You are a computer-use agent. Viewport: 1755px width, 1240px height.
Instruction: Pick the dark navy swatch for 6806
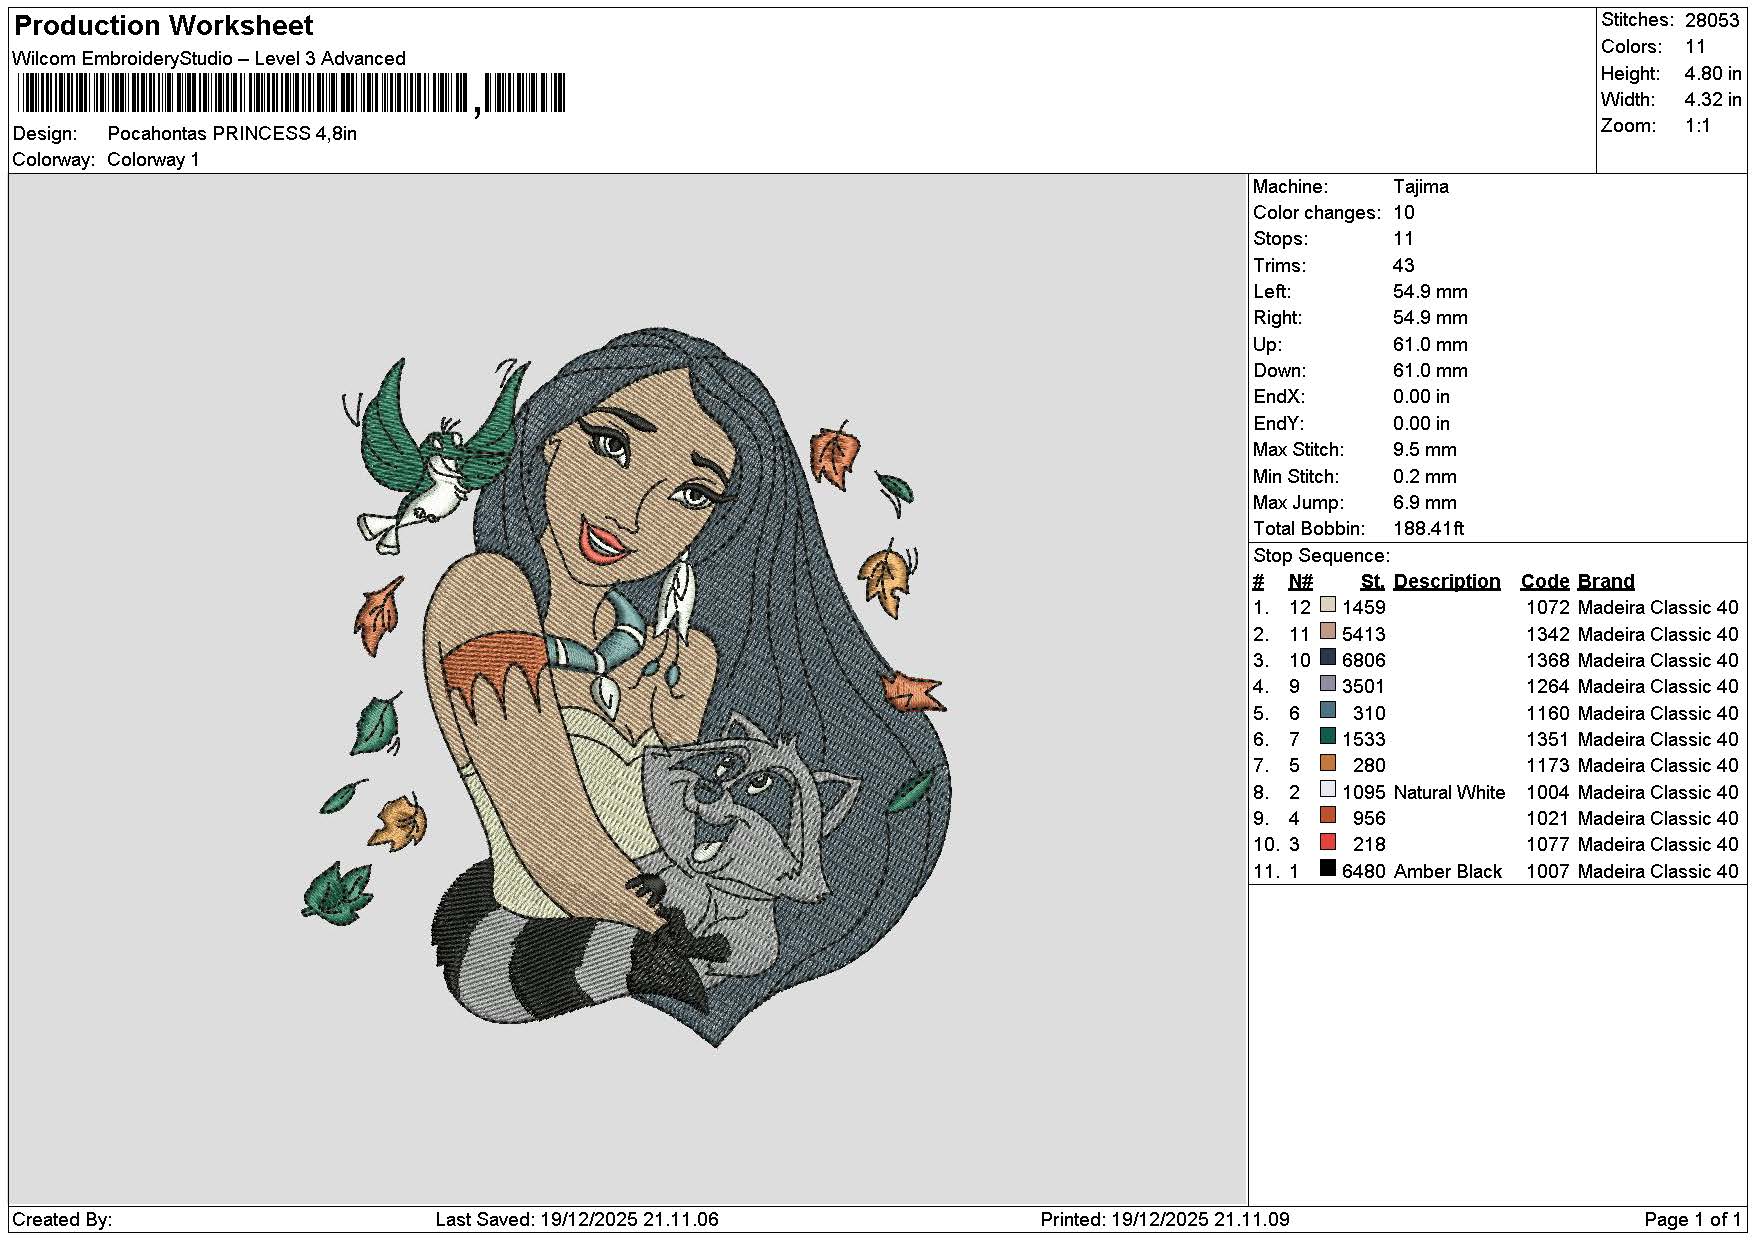point(1328,658)
